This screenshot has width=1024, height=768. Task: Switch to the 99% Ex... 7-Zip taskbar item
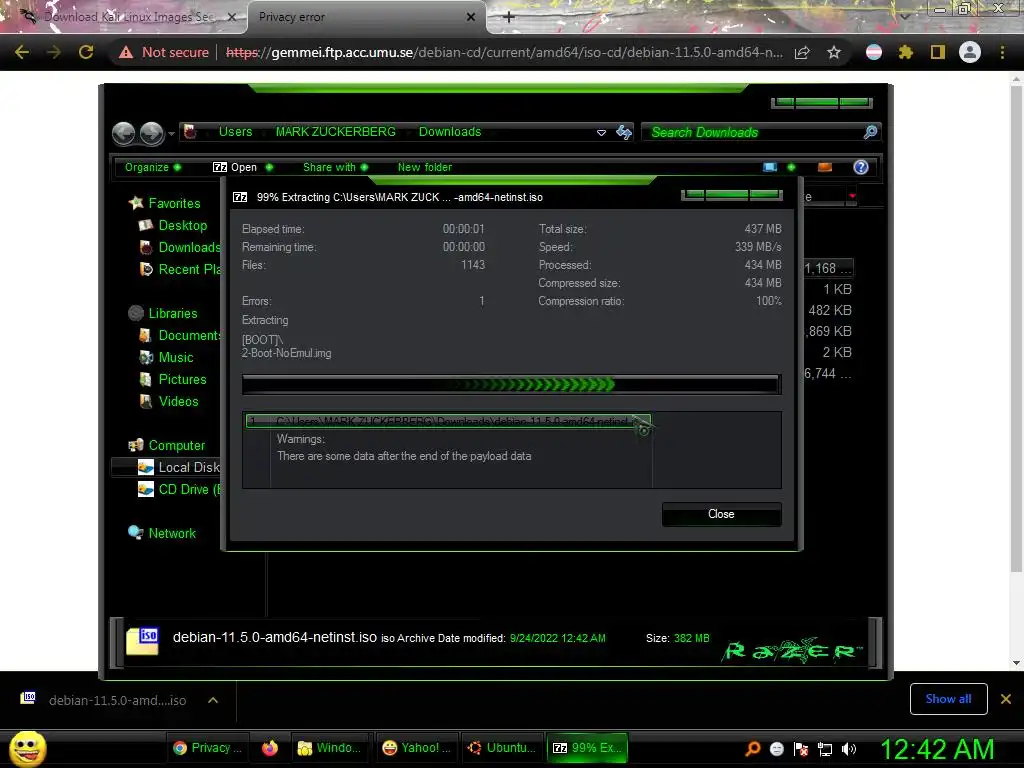586,748
